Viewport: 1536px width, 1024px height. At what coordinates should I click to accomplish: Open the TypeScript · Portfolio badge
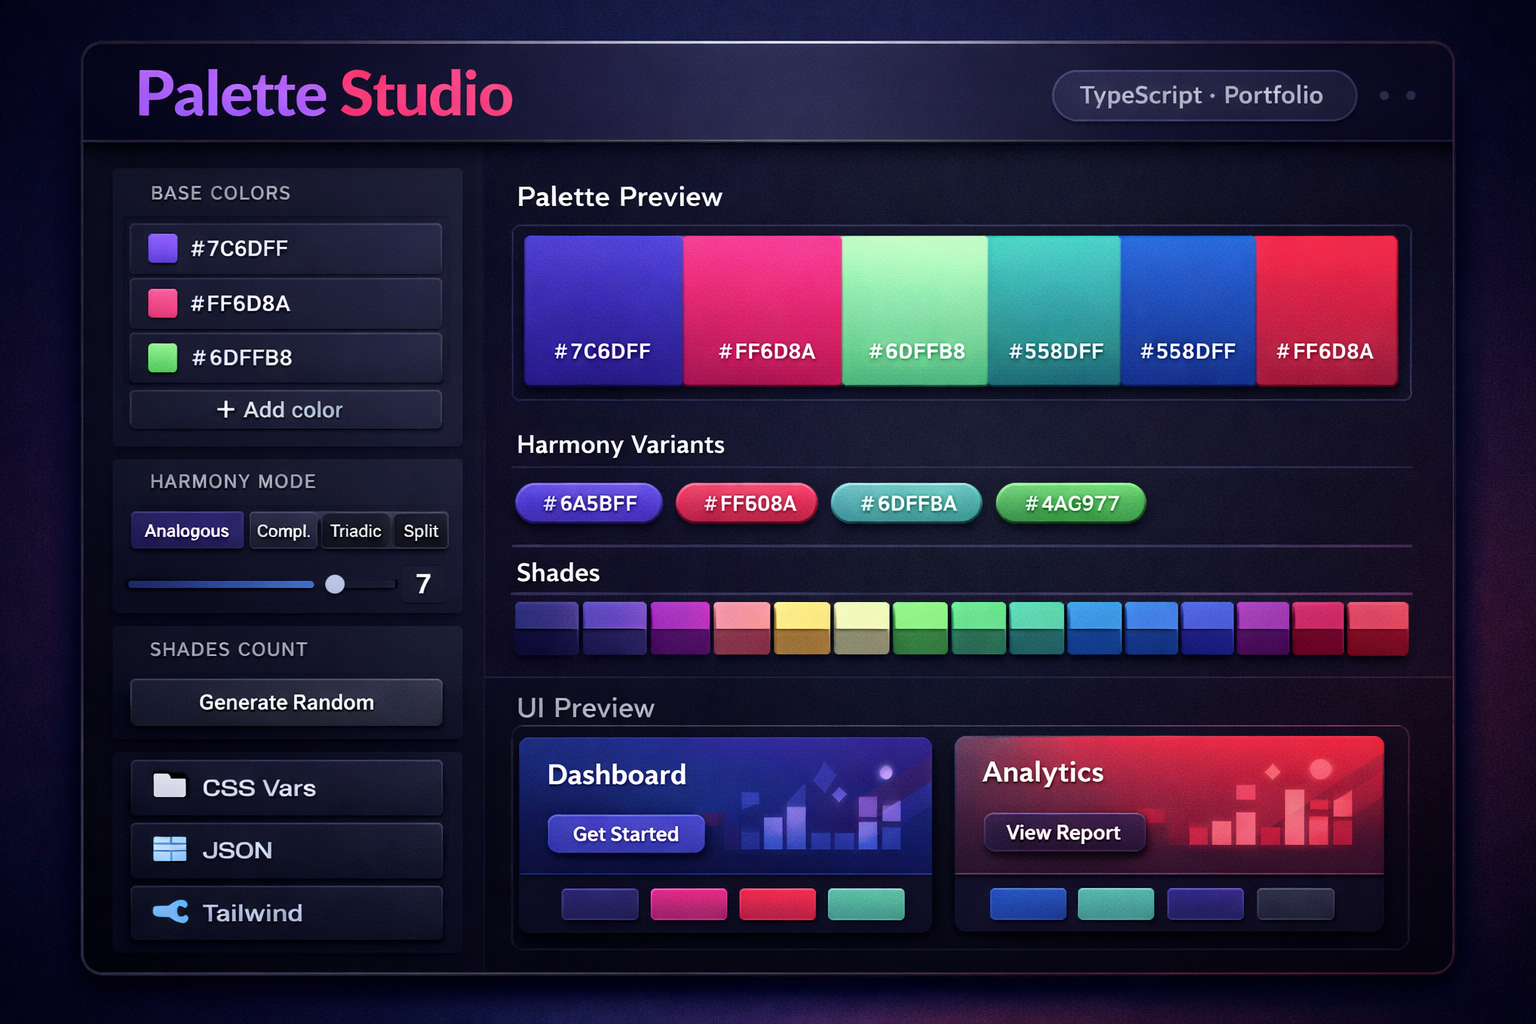pos(1204,95)
